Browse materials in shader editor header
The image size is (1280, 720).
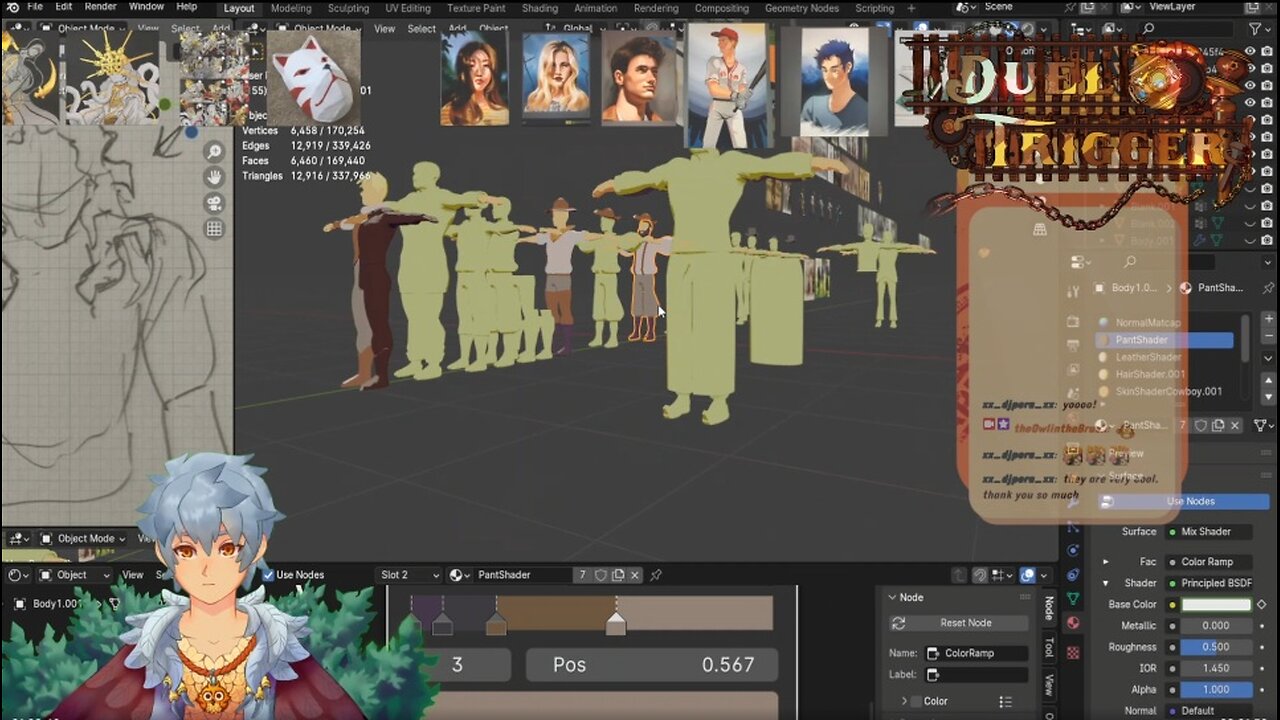tap(460, 575)
